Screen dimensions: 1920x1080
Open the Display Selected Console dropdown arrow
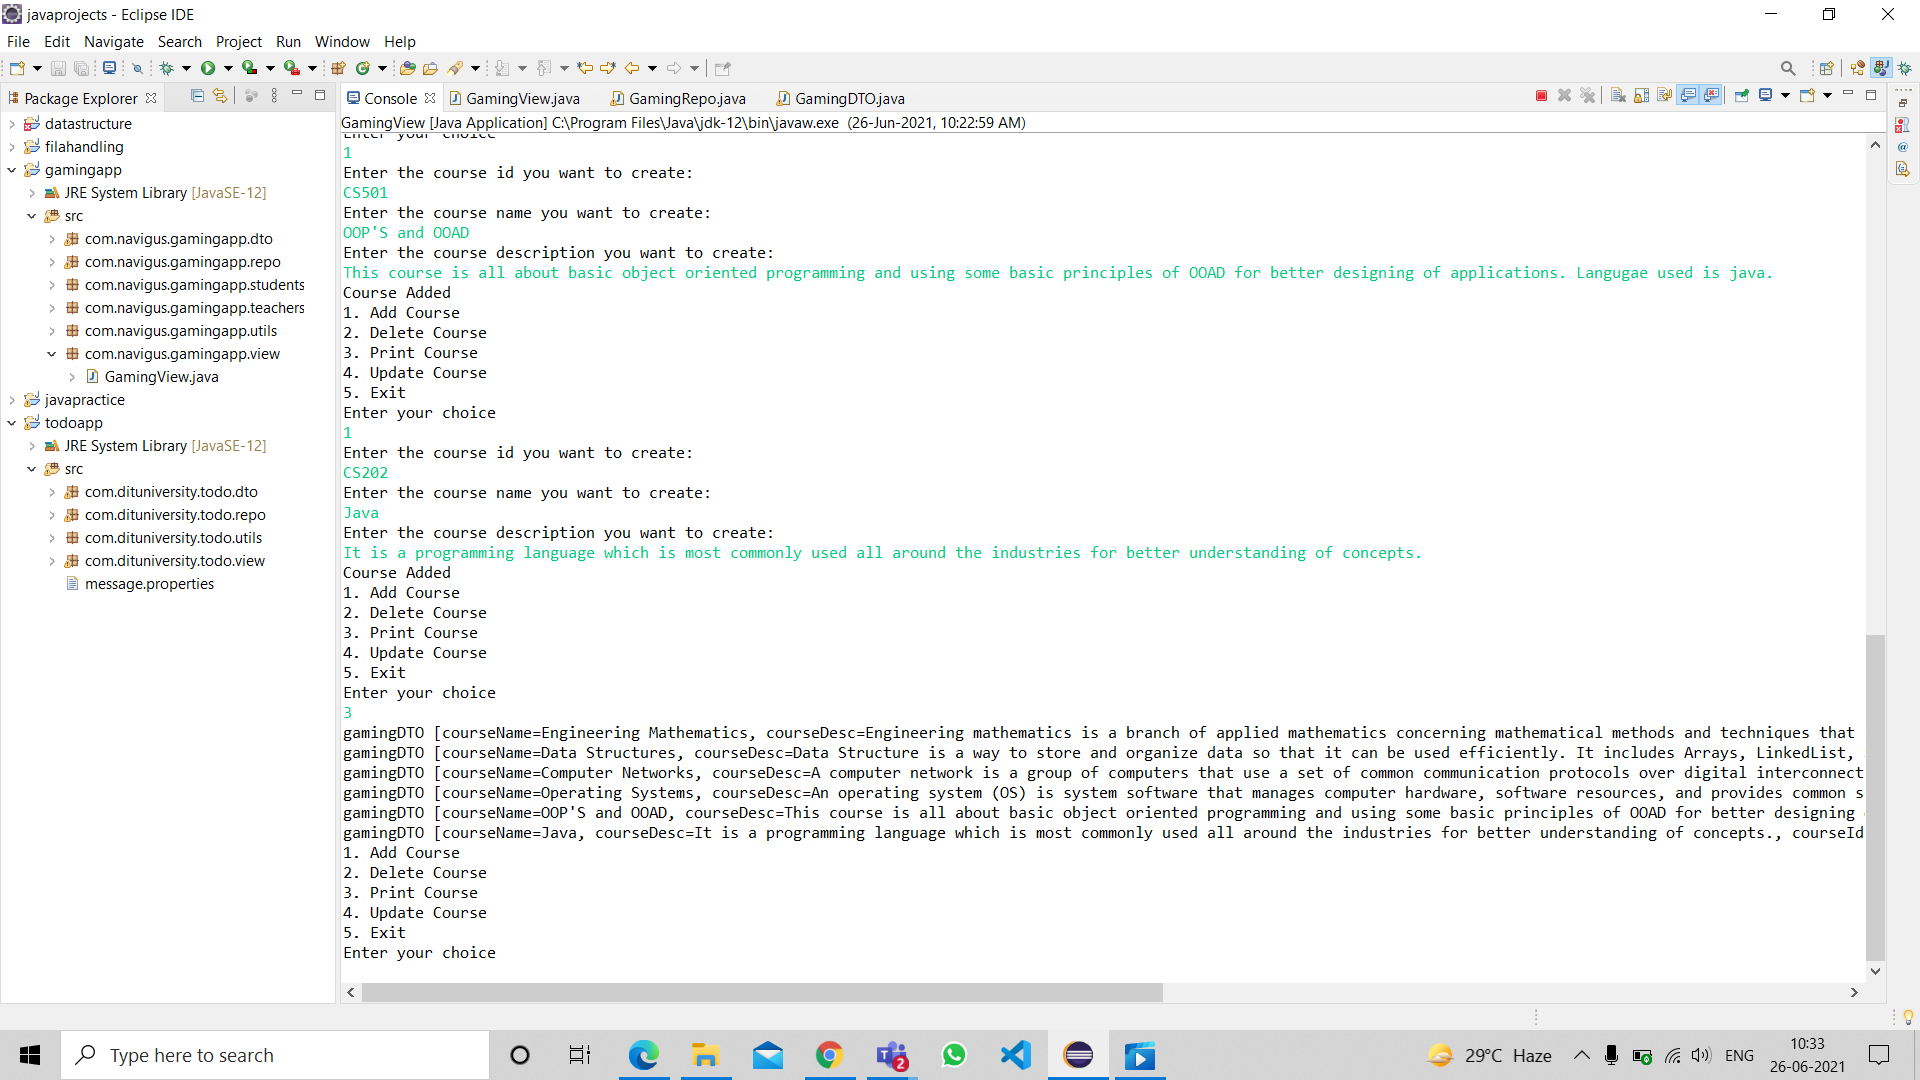coord(1785,96)
